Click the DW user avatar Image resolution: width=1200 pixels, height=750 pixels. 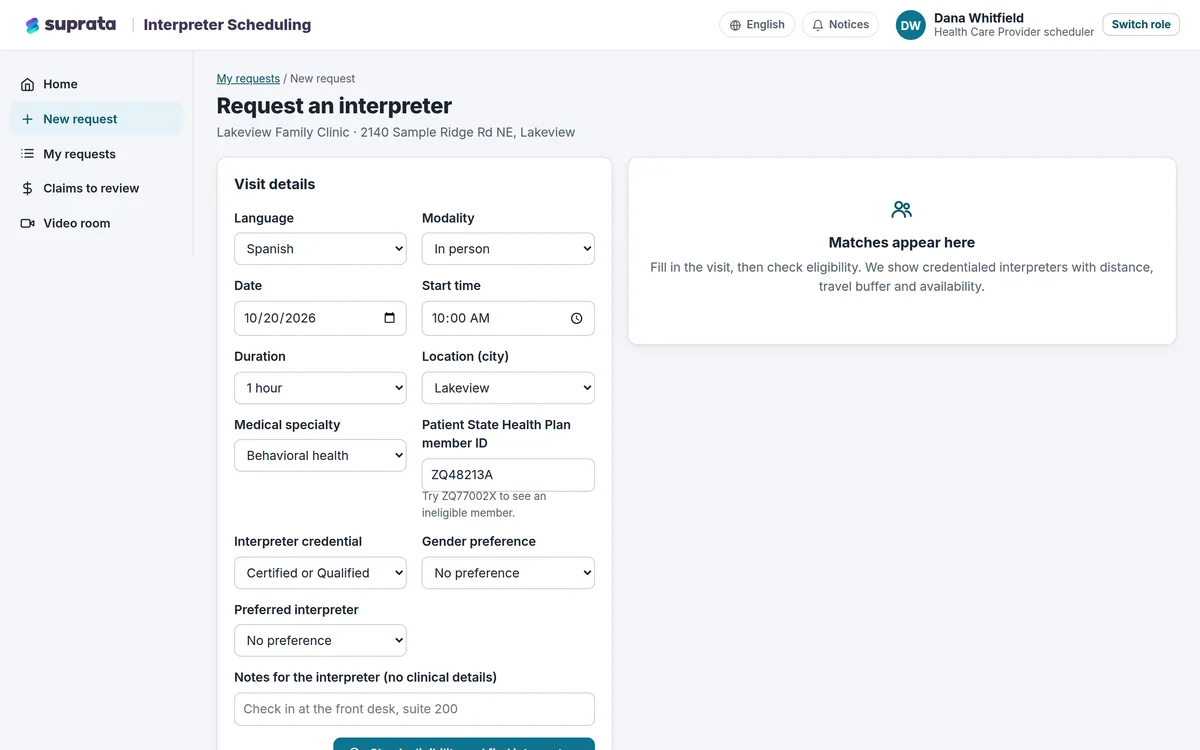tap(911, 25)
